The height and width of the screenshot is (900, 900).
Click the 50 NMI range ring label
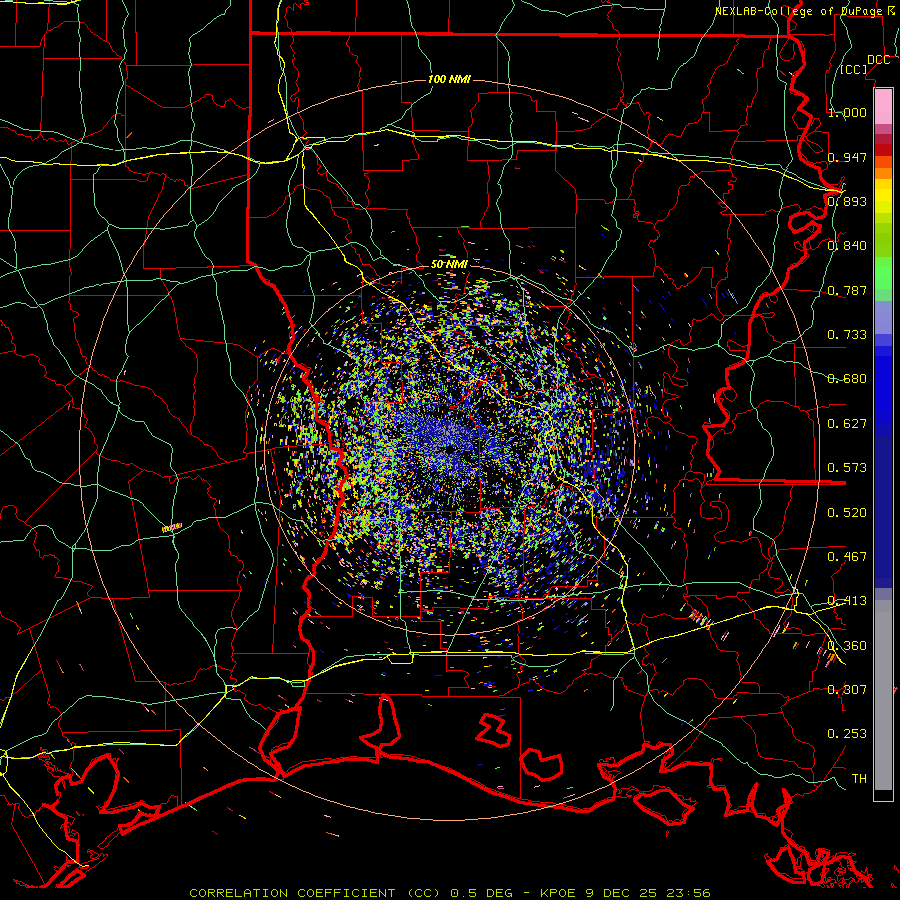tap(449, 264)
